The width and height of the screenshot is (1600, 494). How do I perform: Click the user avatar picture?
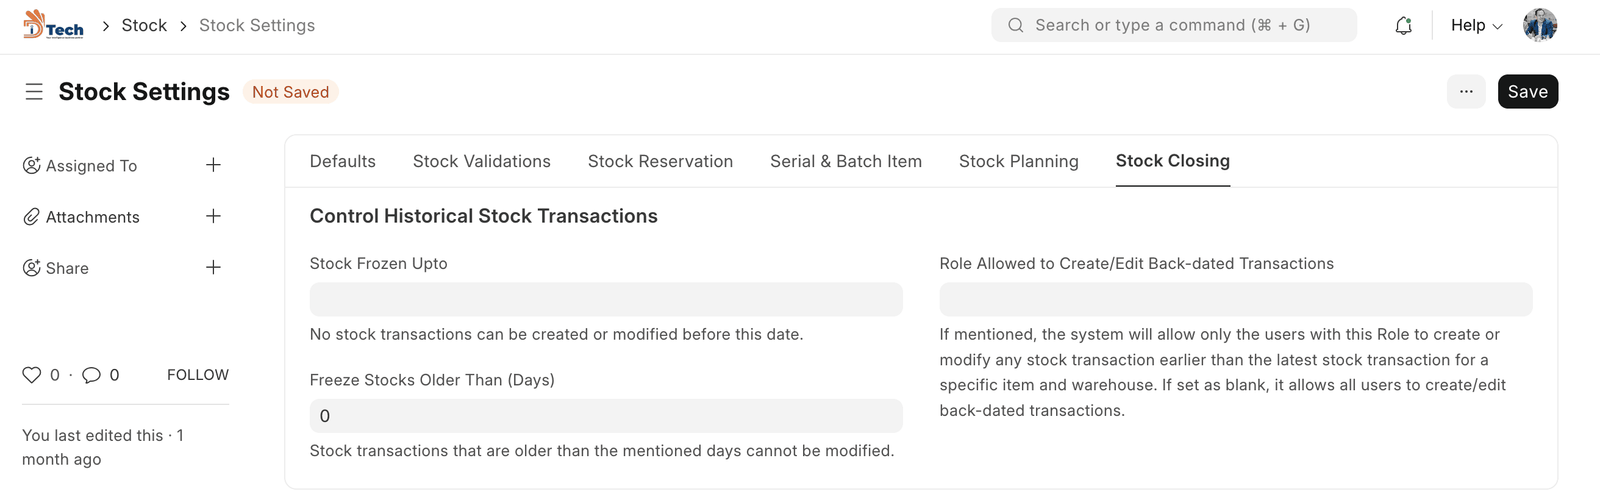(x=1539, y=26)
